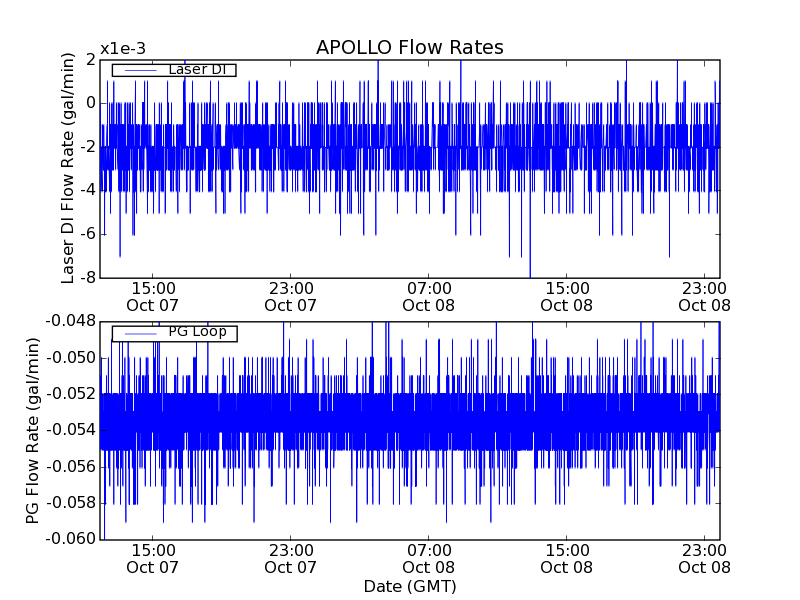Click "23:00 Oct 07" under the Laser DI plot
Viewport: 800px width, 600px height.
(290, 297)
